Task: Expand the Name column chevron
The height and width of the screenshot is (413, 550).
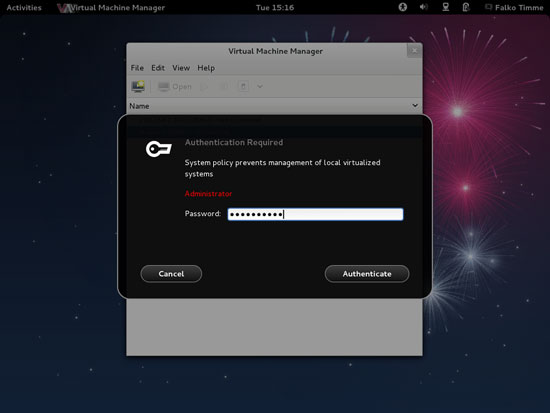Action: pos(415,106)
